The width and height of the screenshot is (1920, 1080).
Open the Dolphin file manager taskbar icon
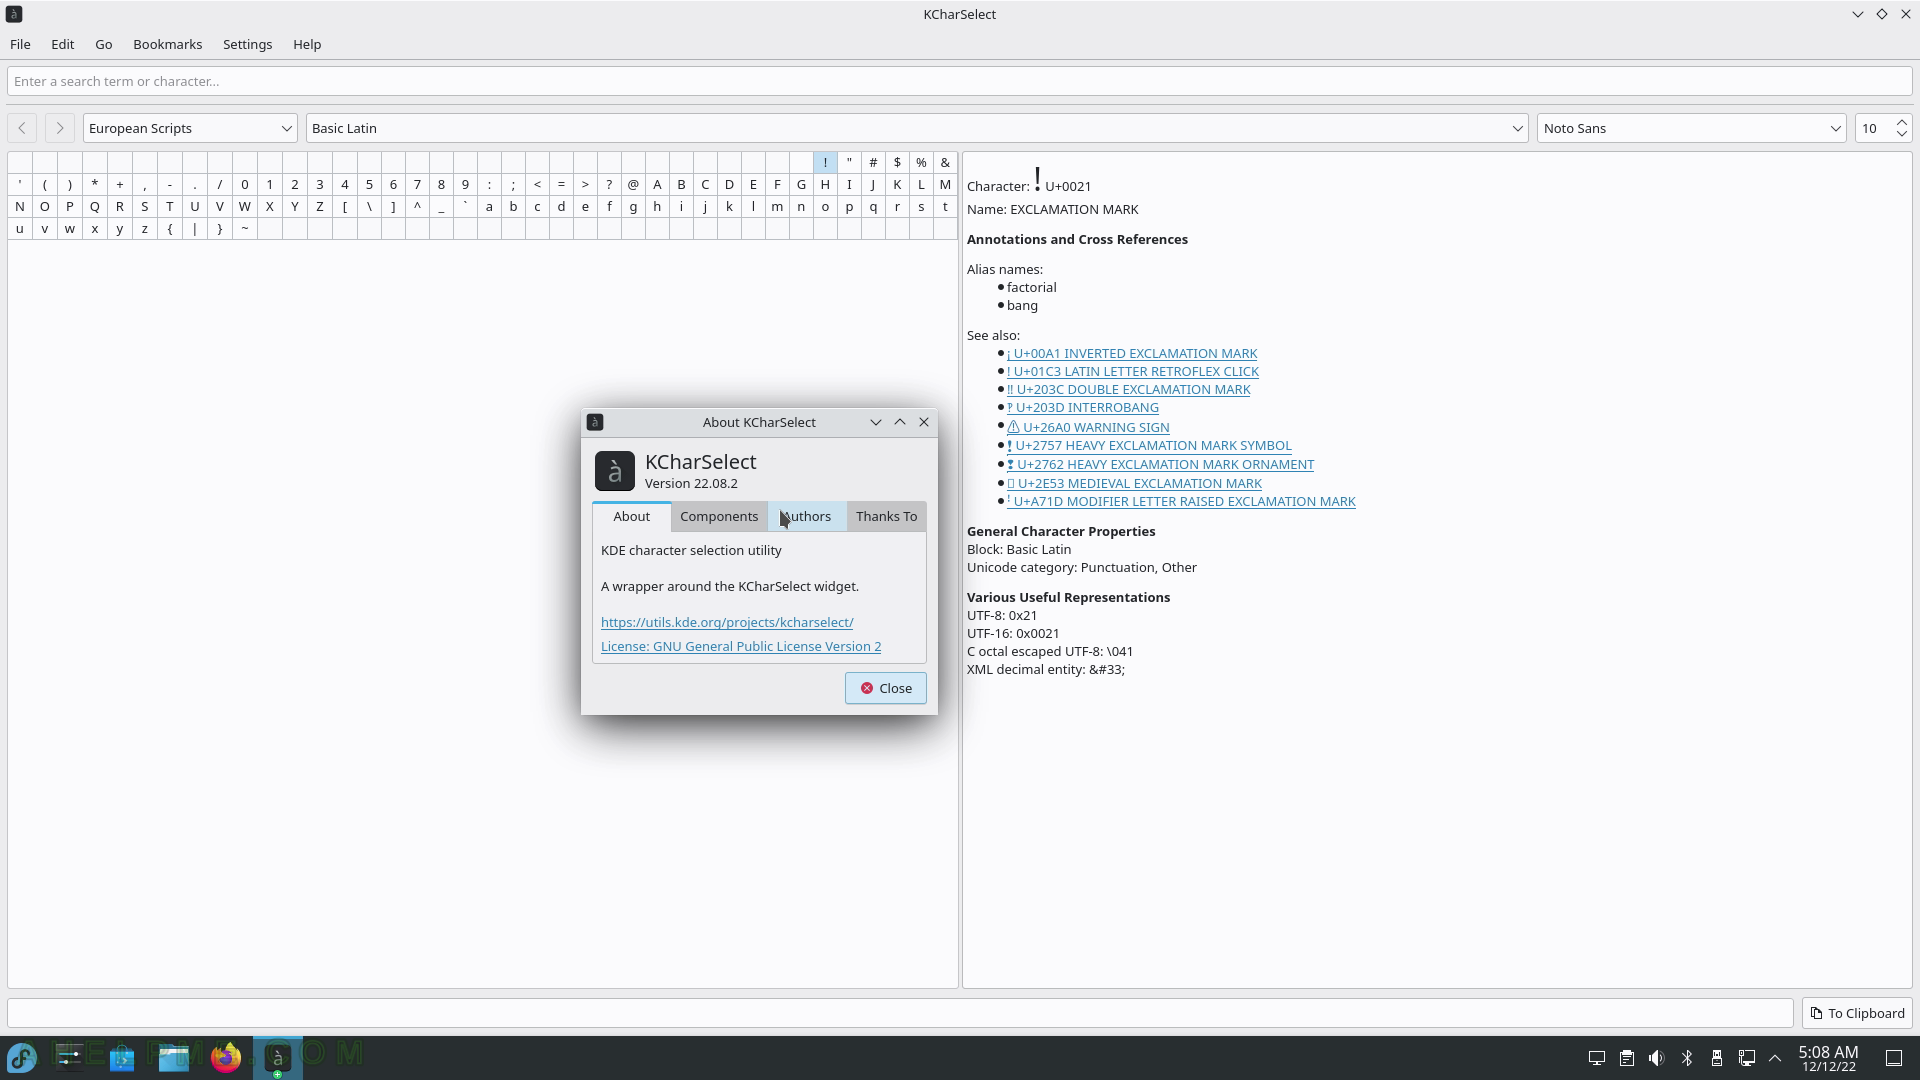(174, 1057)
